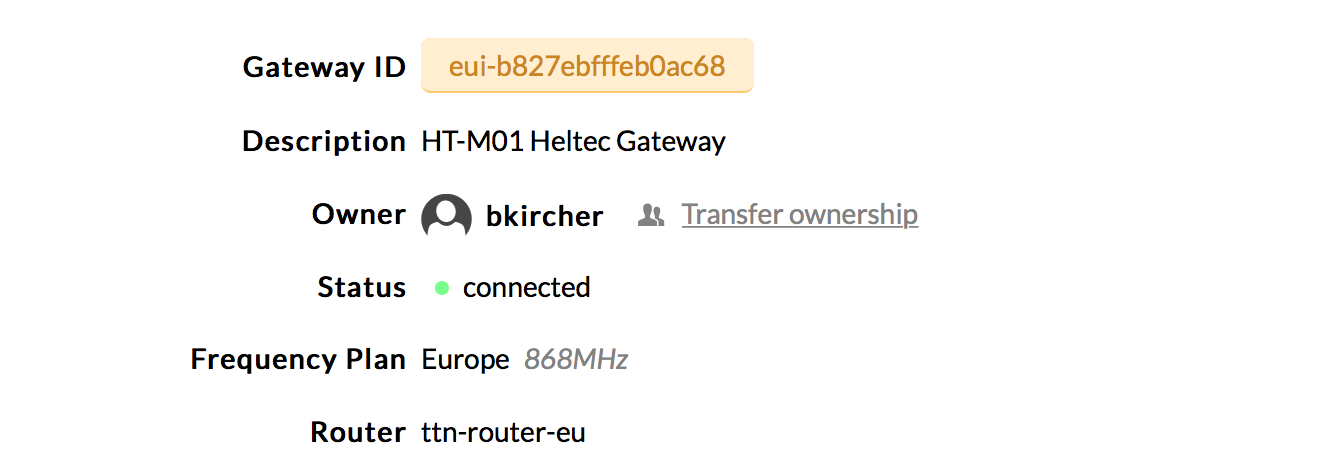
Task: Click the green connected status dot
Action: tap(442, 288)
